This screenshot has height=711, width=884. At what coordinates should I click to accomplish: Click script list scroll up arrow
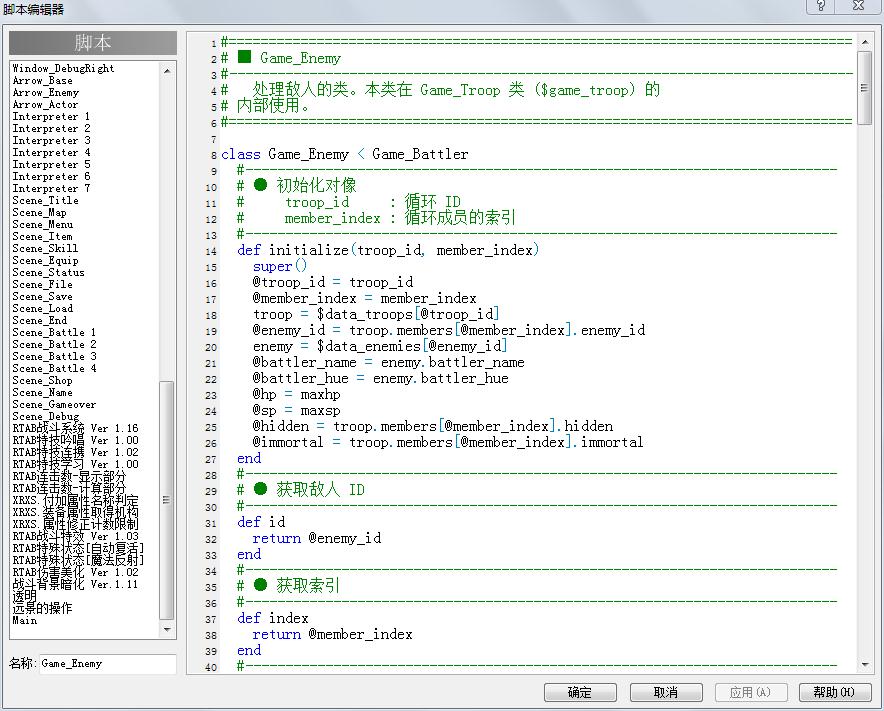(167, 71)
